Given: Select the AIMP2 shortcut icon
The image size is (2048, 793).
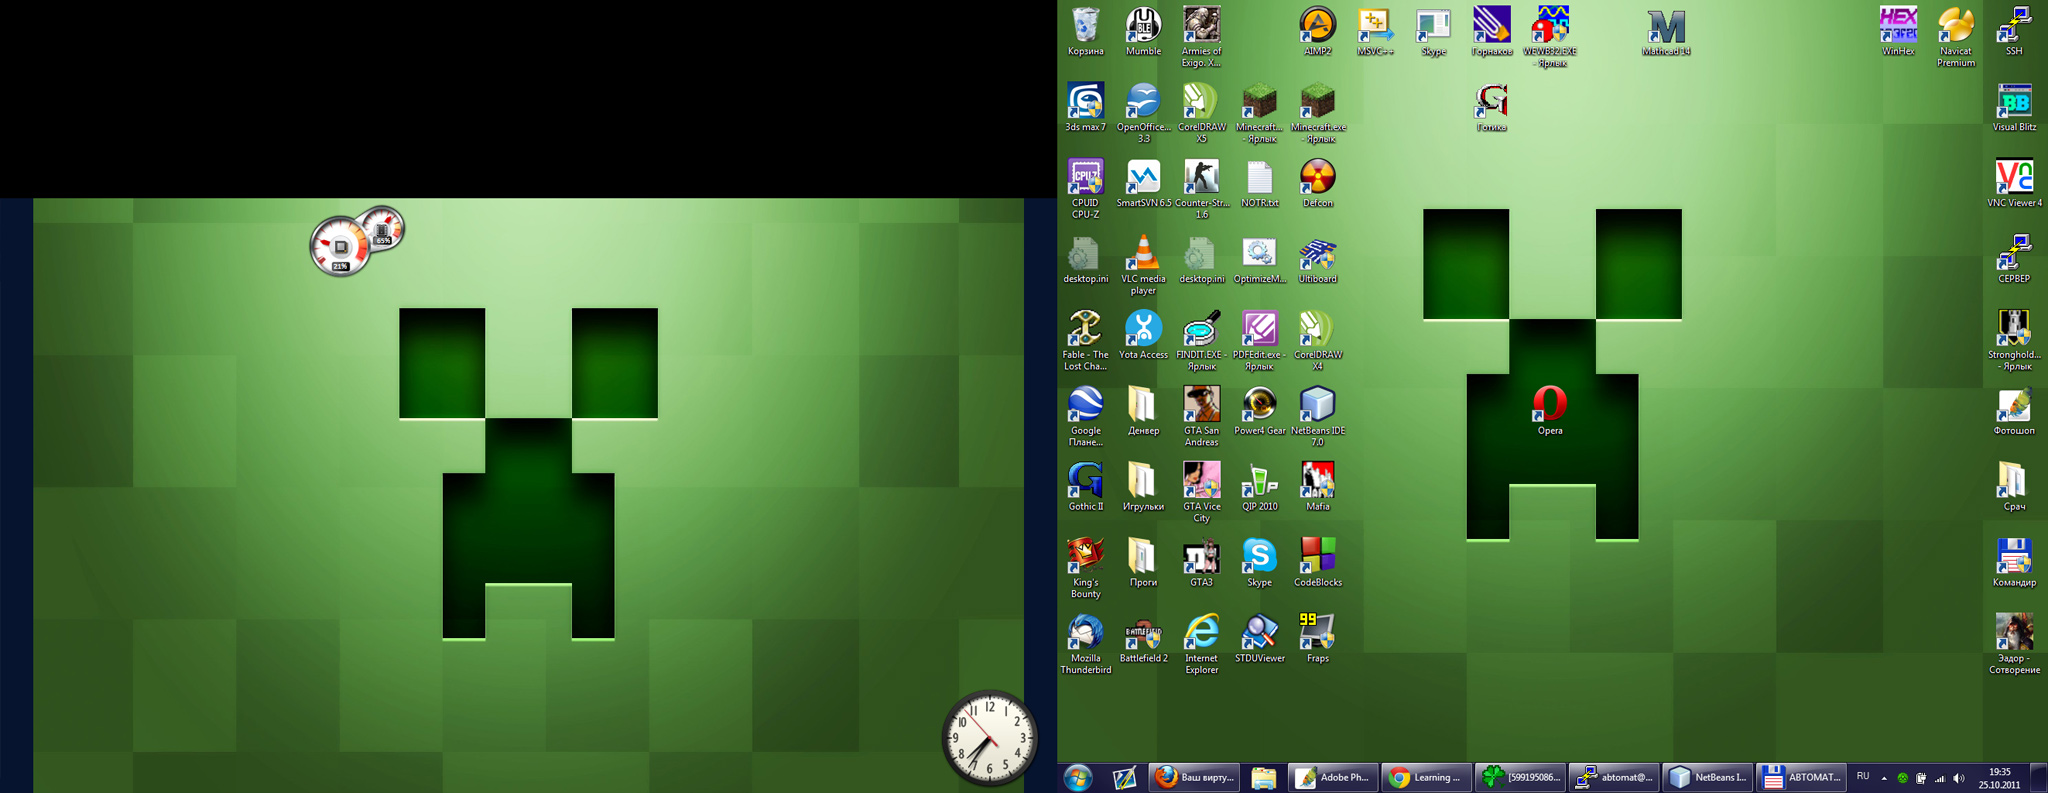Looking at the screenshot, I should tap(1317, 26).
